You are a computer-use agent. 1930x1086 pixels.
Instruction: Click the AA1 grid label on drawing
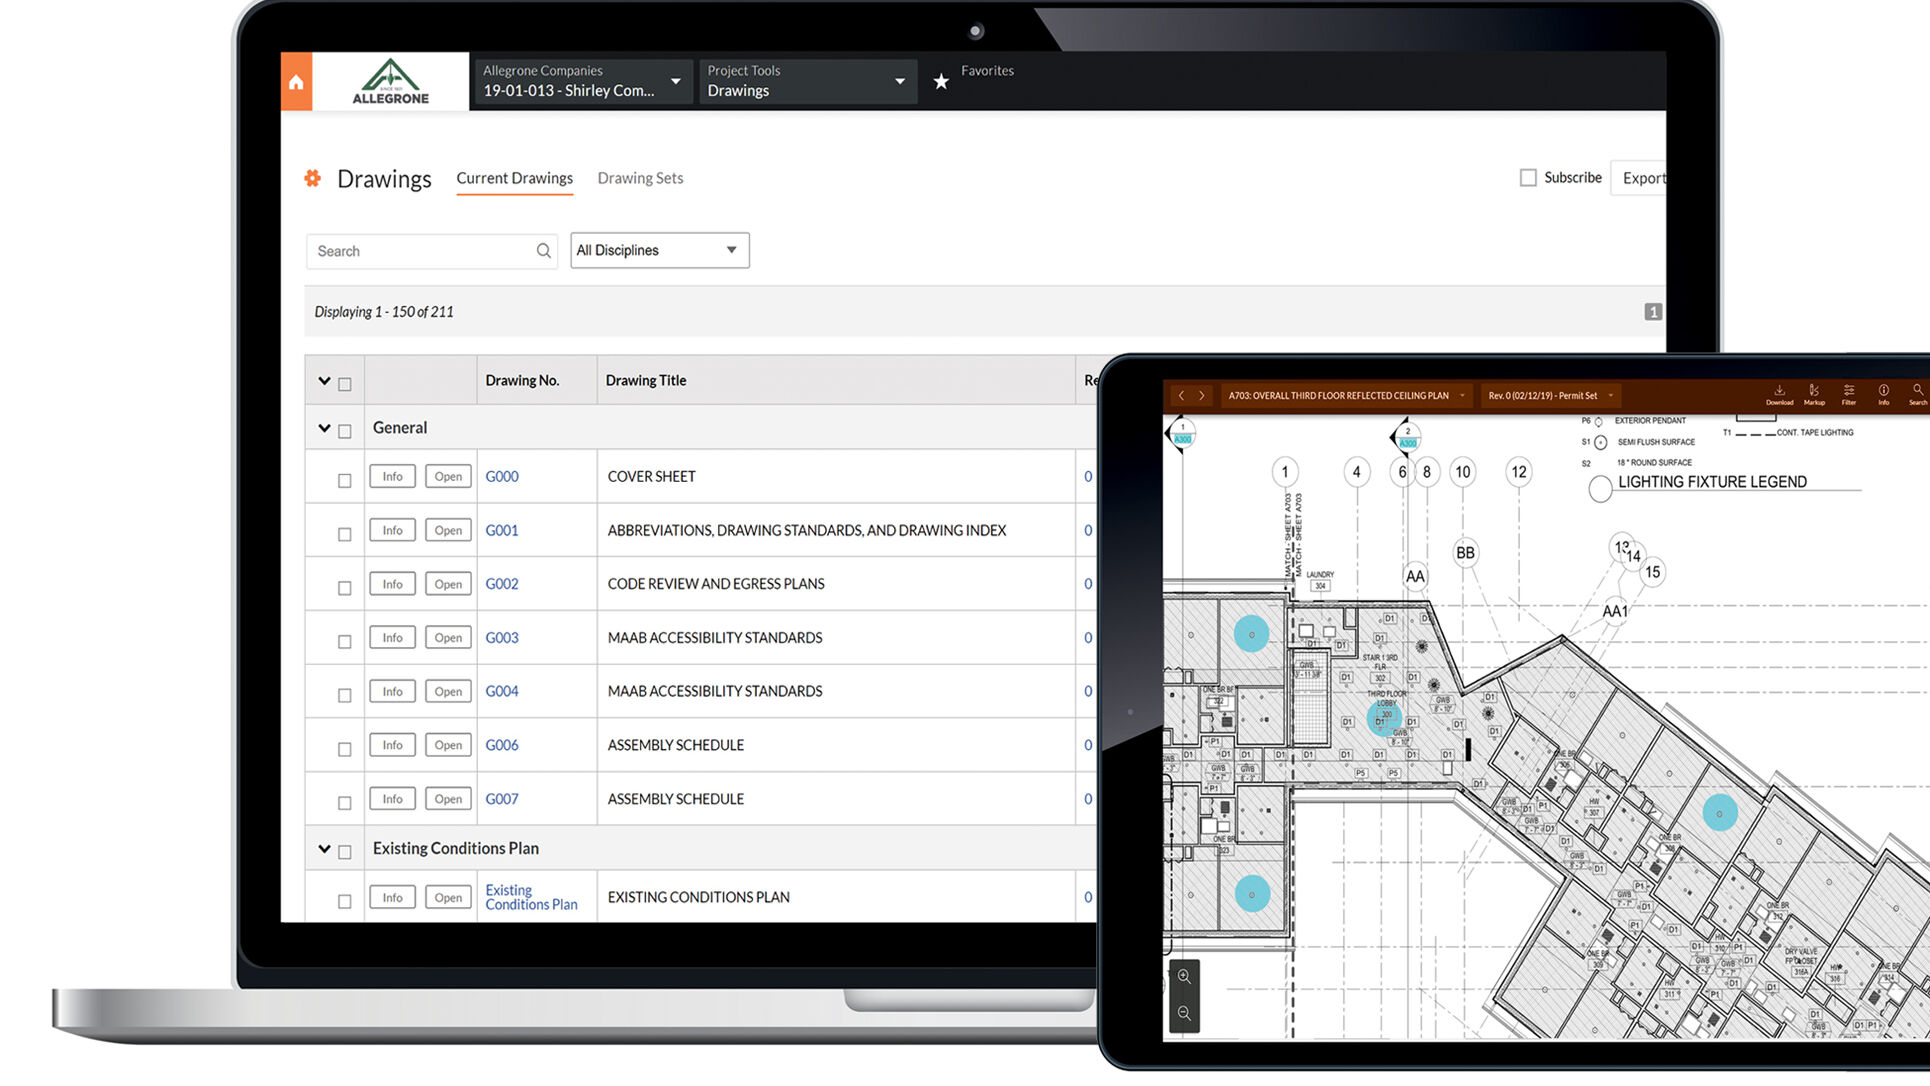click(x=1615, y=611)
